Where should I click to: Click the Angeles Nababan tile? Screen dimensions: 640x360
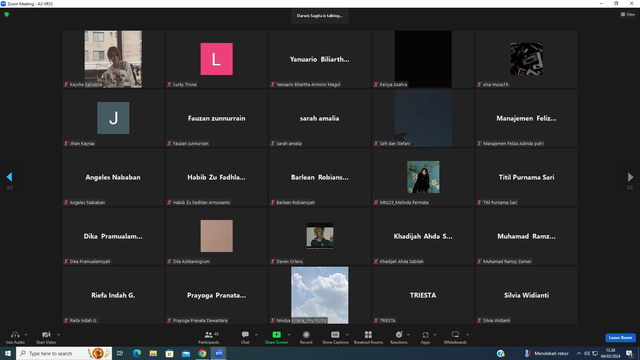(113, 177)
